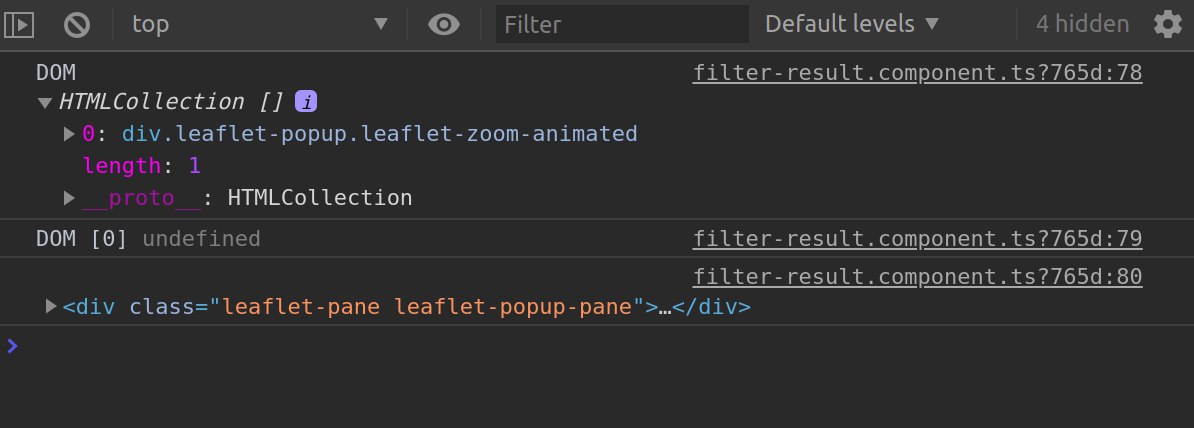Show the console sidebar panel
1194x428 pixels.
pos(19,24)
